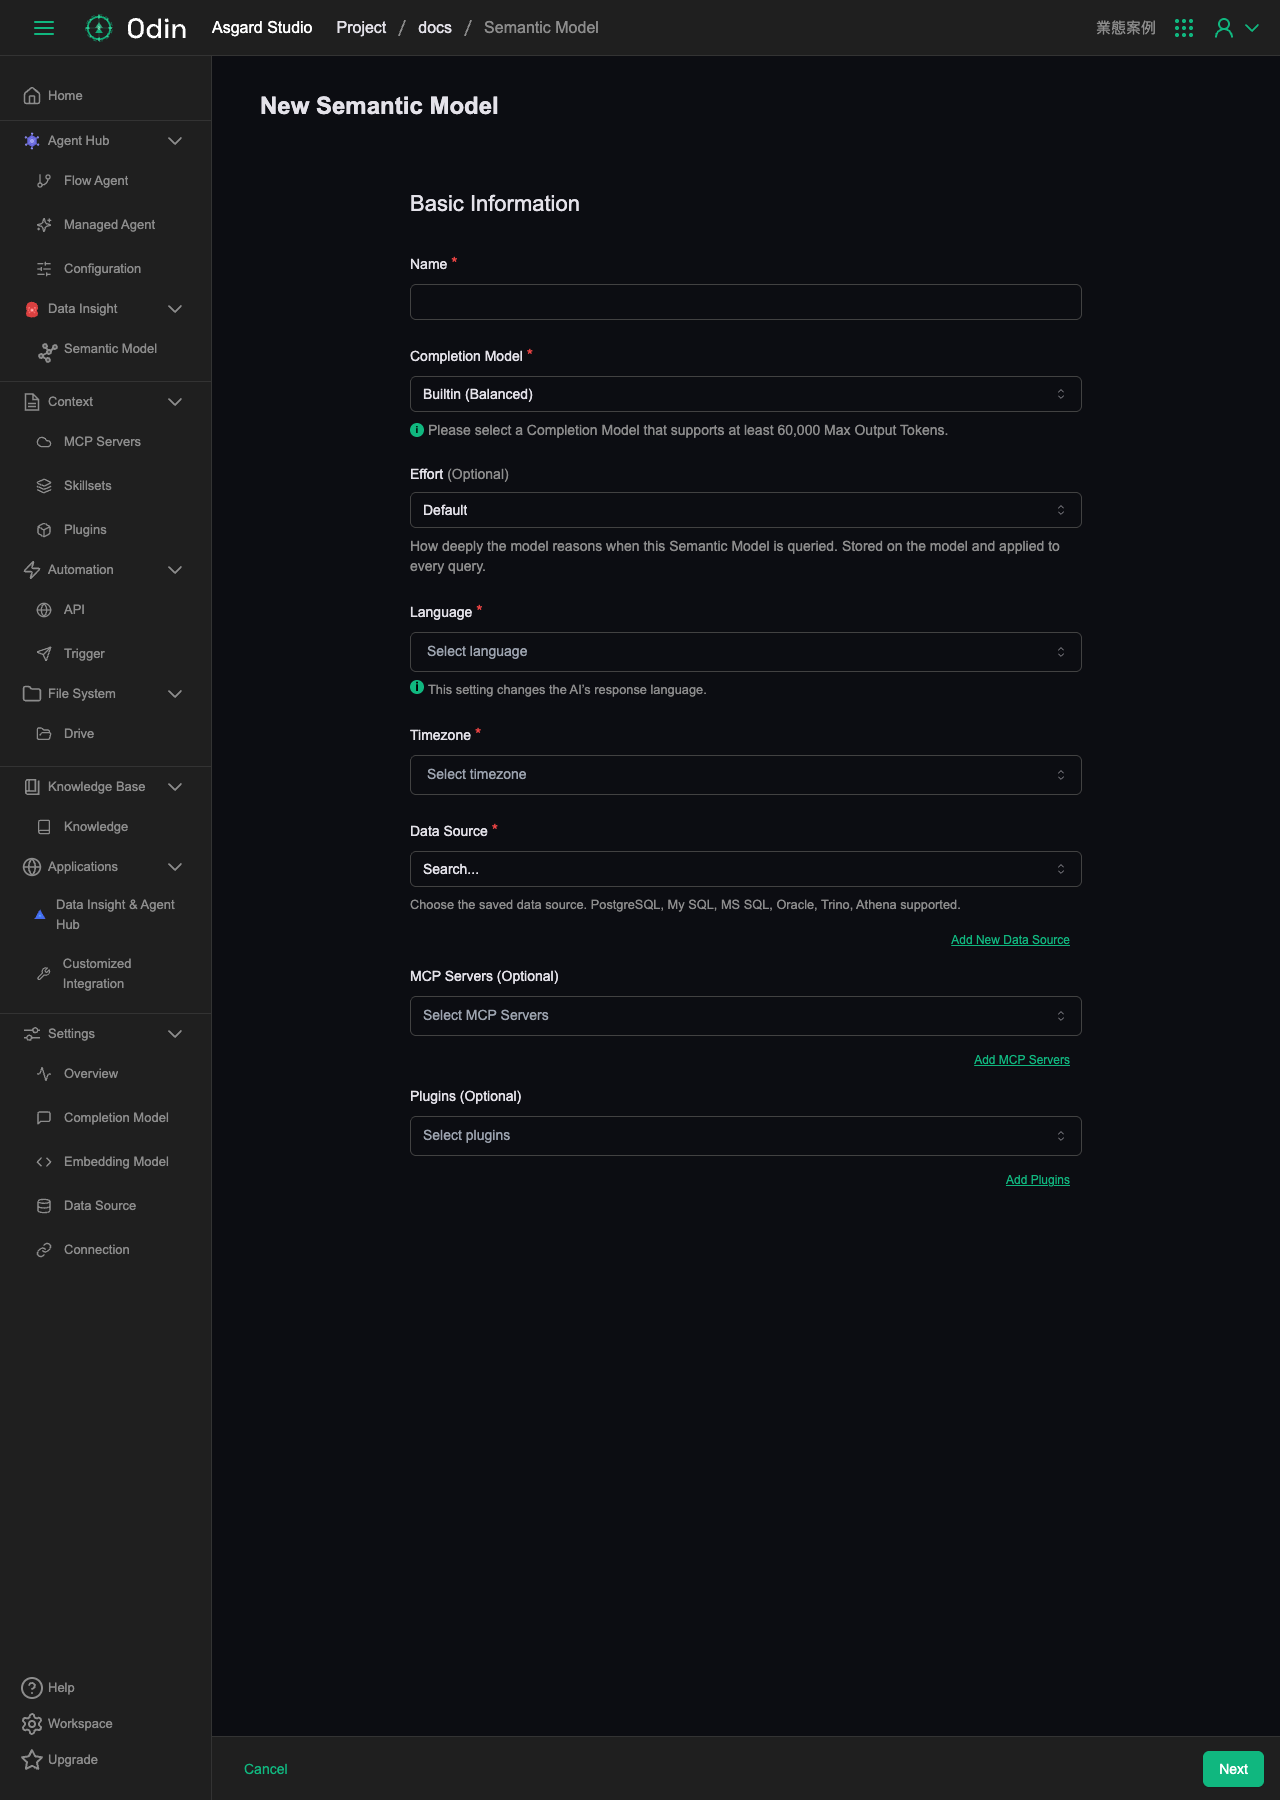Viewport: 1280px width, 1800px height.
Task: Open the user profile icon
Action: click(x=1224, y=28)
